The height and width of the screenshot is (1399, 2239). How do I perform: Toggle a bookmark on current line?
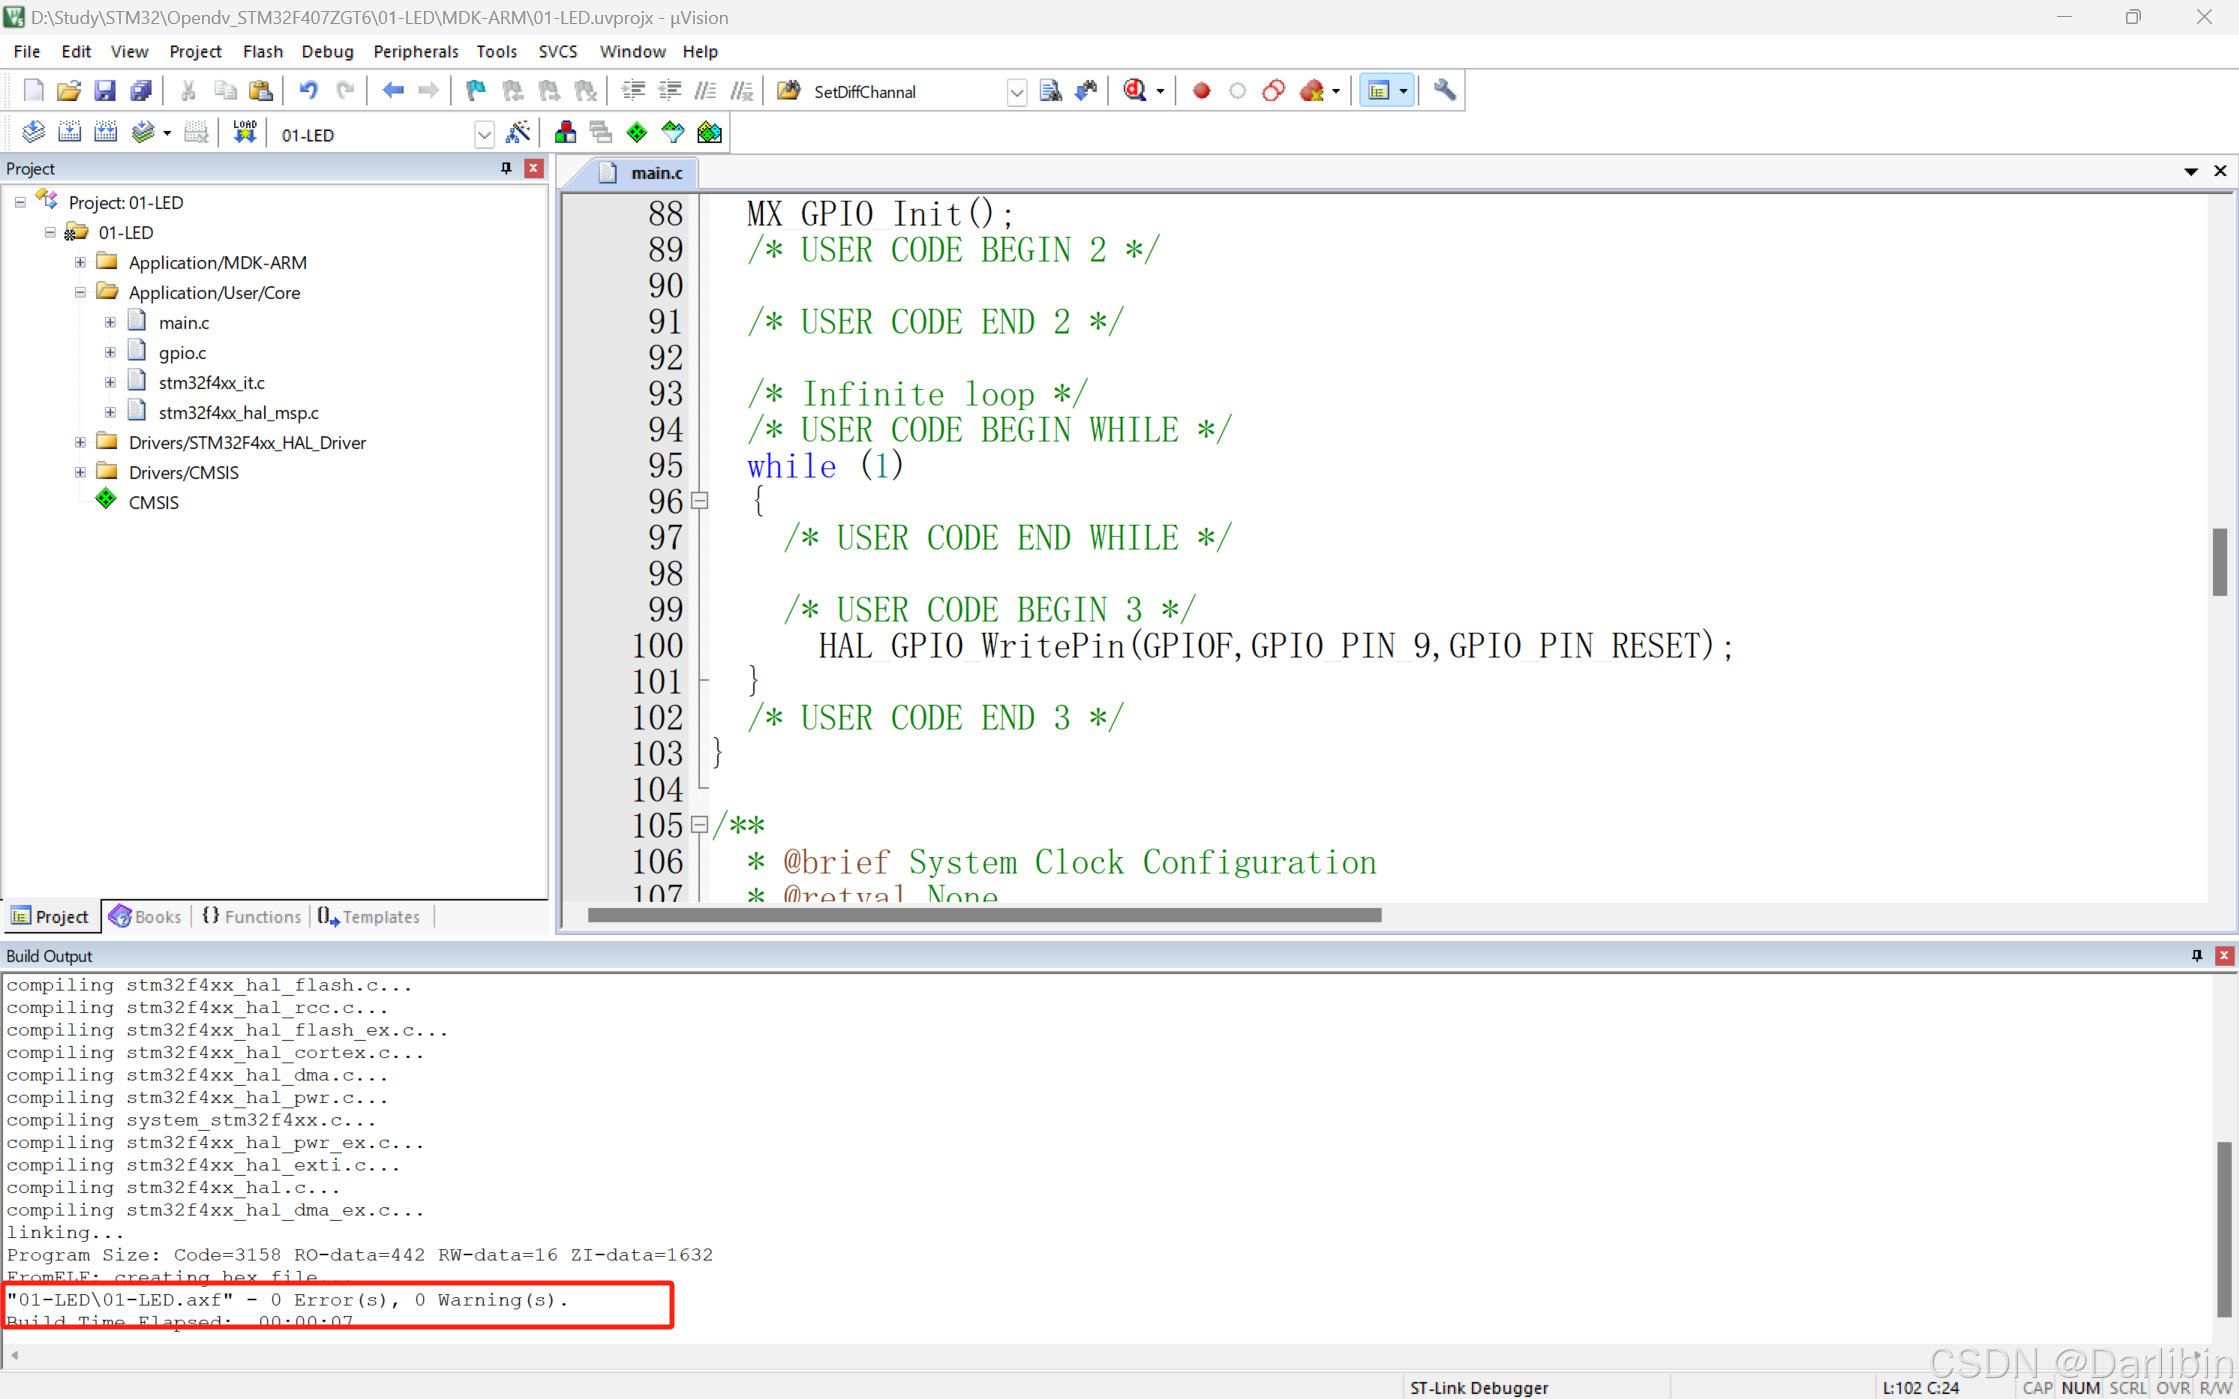point(475,90)
